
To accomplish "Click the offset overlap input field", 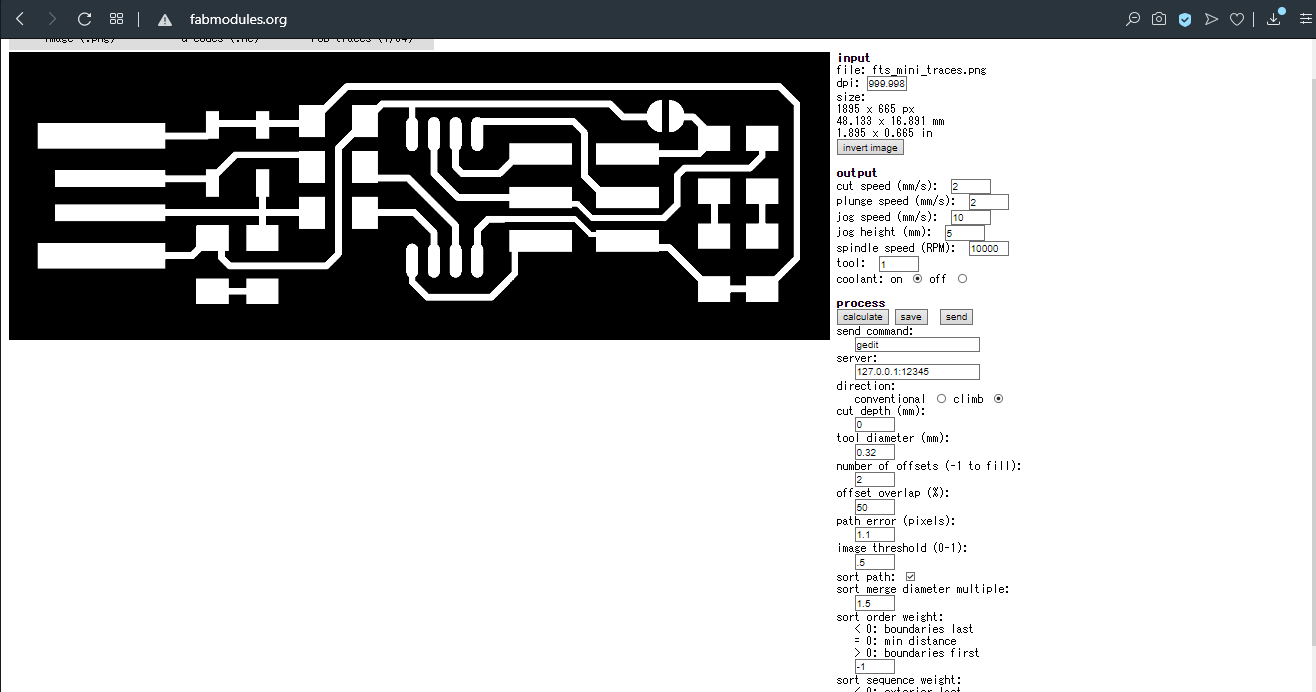I will (875, 507).
